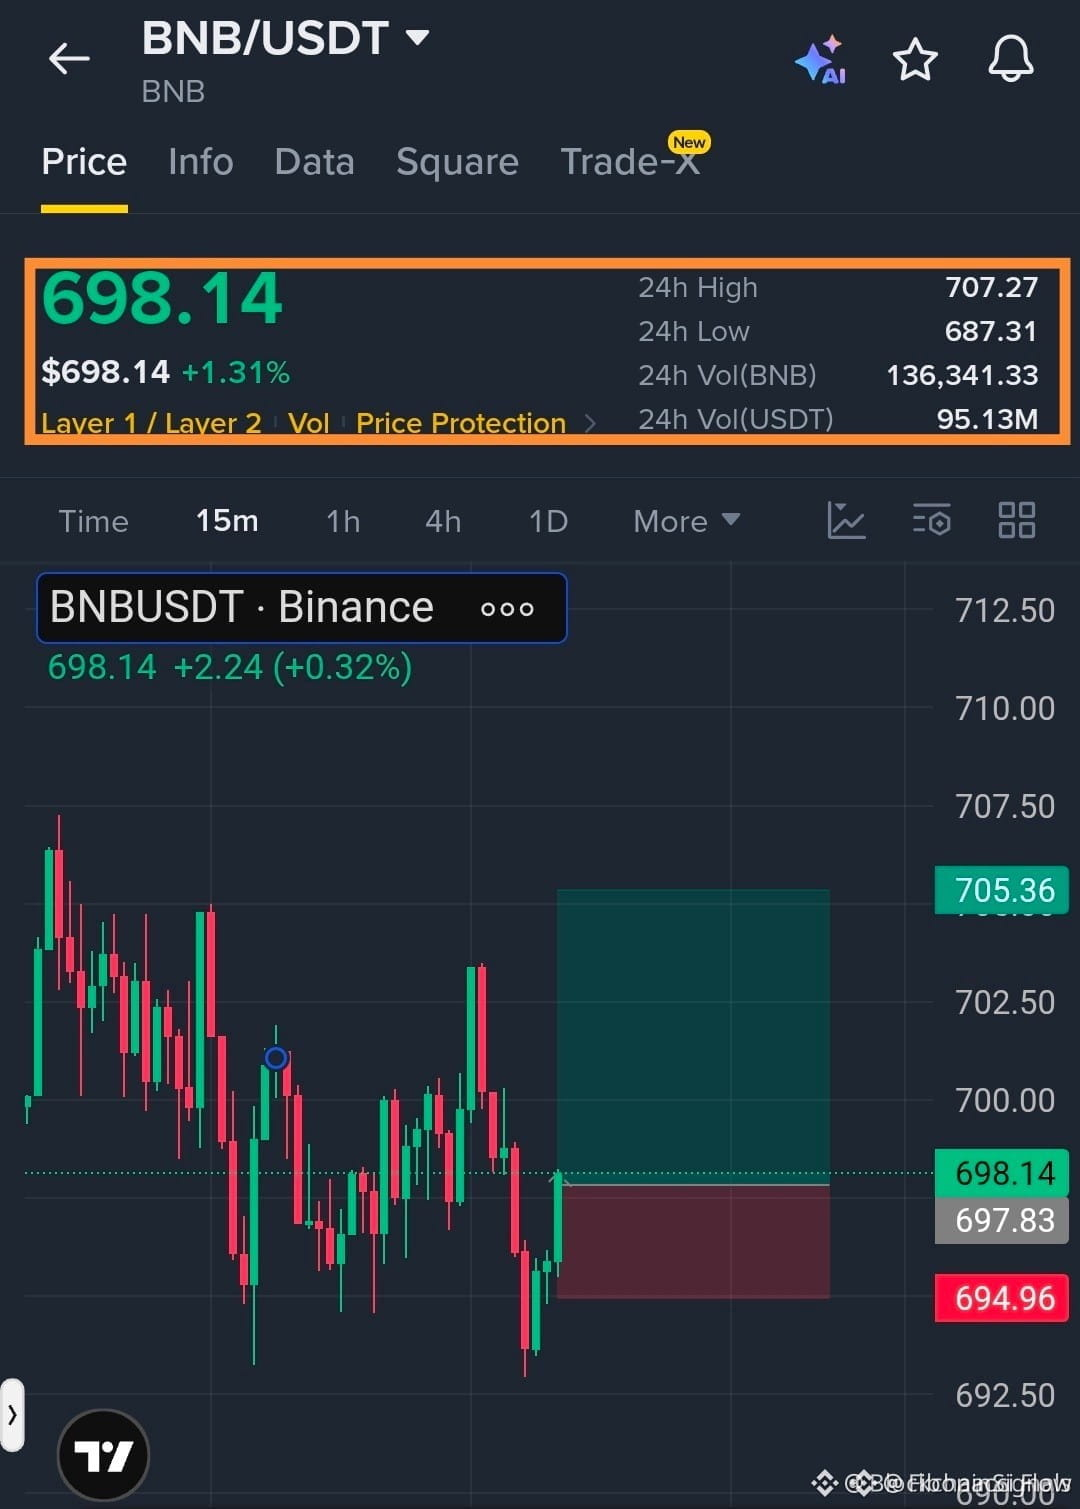Click the blue circle marker on the chart
Screen dimensions: 1080x1509
276,1057
